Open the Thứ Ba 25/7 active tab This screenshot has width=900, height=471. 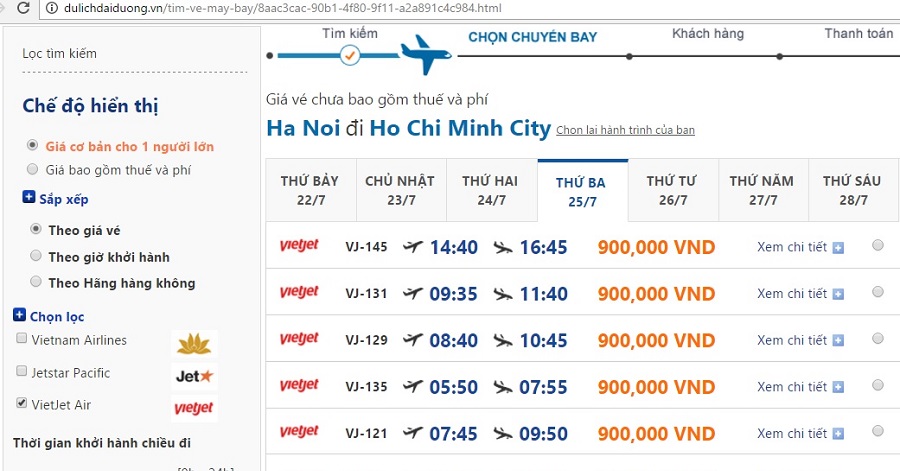(x=583, y=191)
